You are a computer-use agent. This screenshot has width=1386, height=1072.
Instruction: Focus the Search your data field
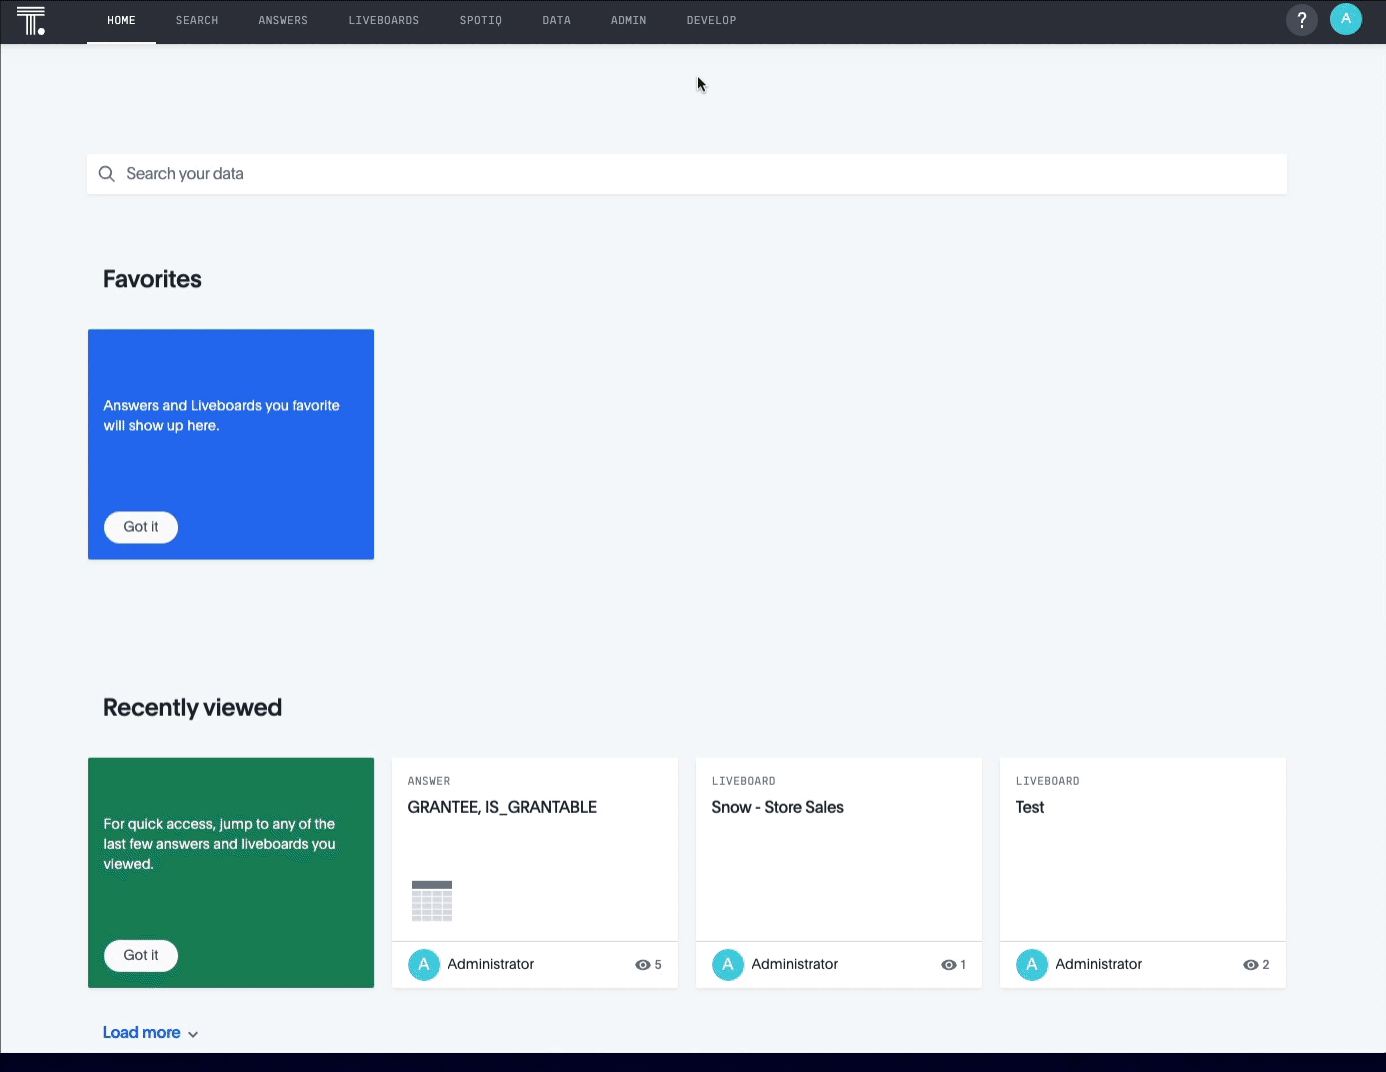686,174
